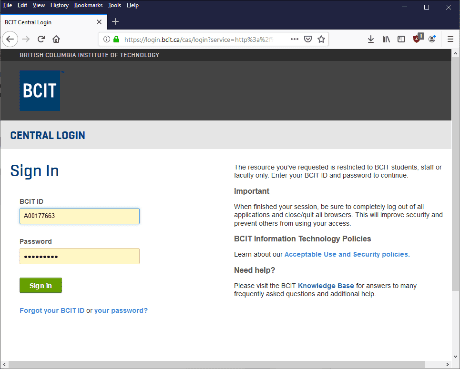The width and height of the screenshot is (460, 369).
Task: Click the green secure connection padlock
Action: coord(116,39)
